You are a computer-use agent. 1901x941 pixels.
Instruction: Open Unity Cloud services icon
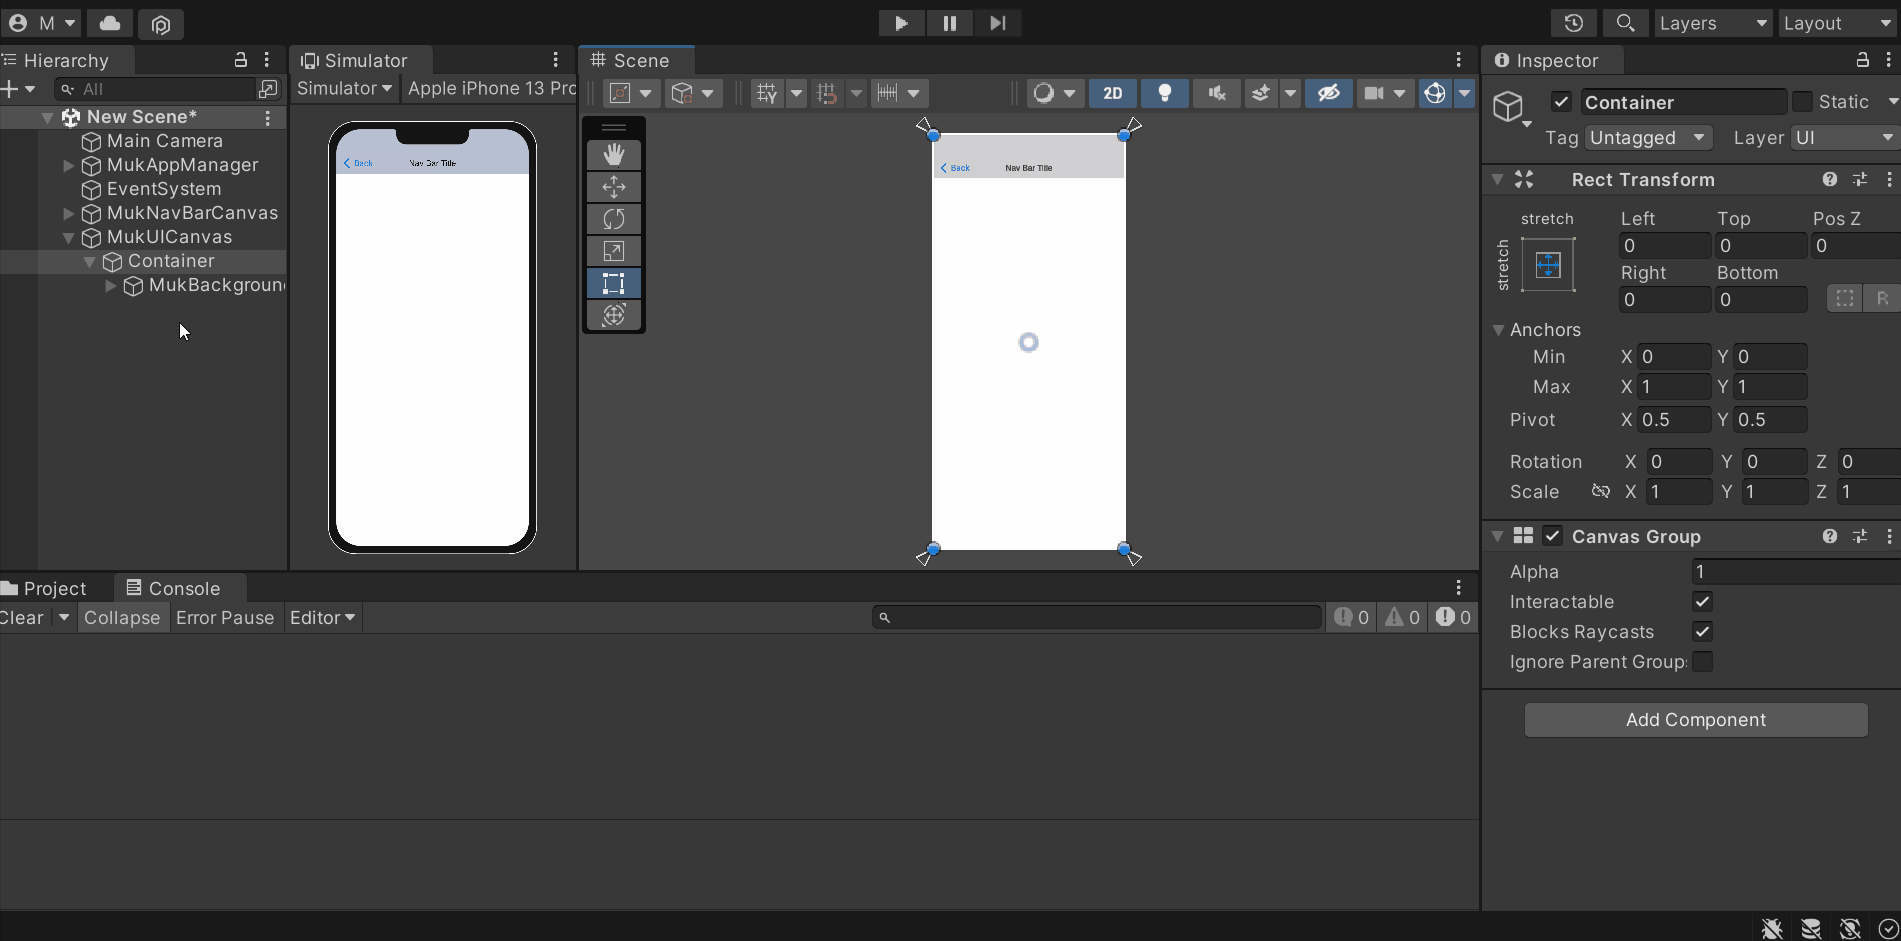click(x=110, y=23)
